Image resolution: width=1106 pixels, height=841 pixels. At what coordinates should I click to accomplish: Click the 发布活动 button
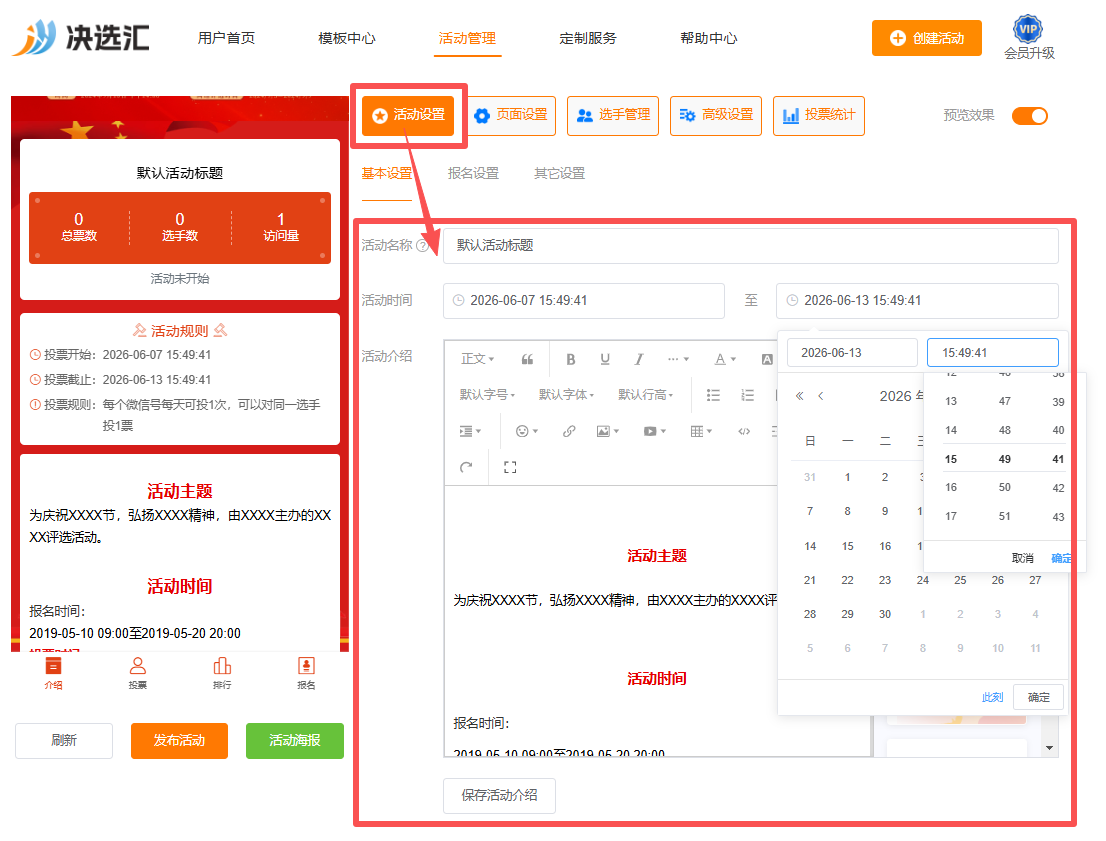pyautogui.click(x=179, y=741)
